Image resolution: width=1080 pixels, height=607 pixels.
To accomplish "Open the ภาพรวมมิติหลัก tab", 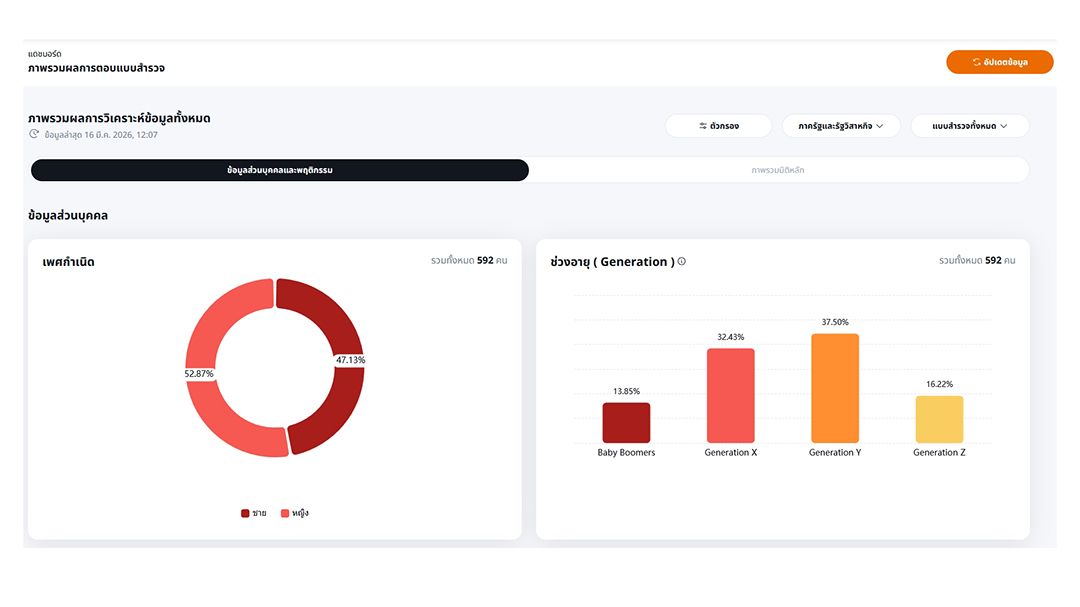I will (778, 170).
